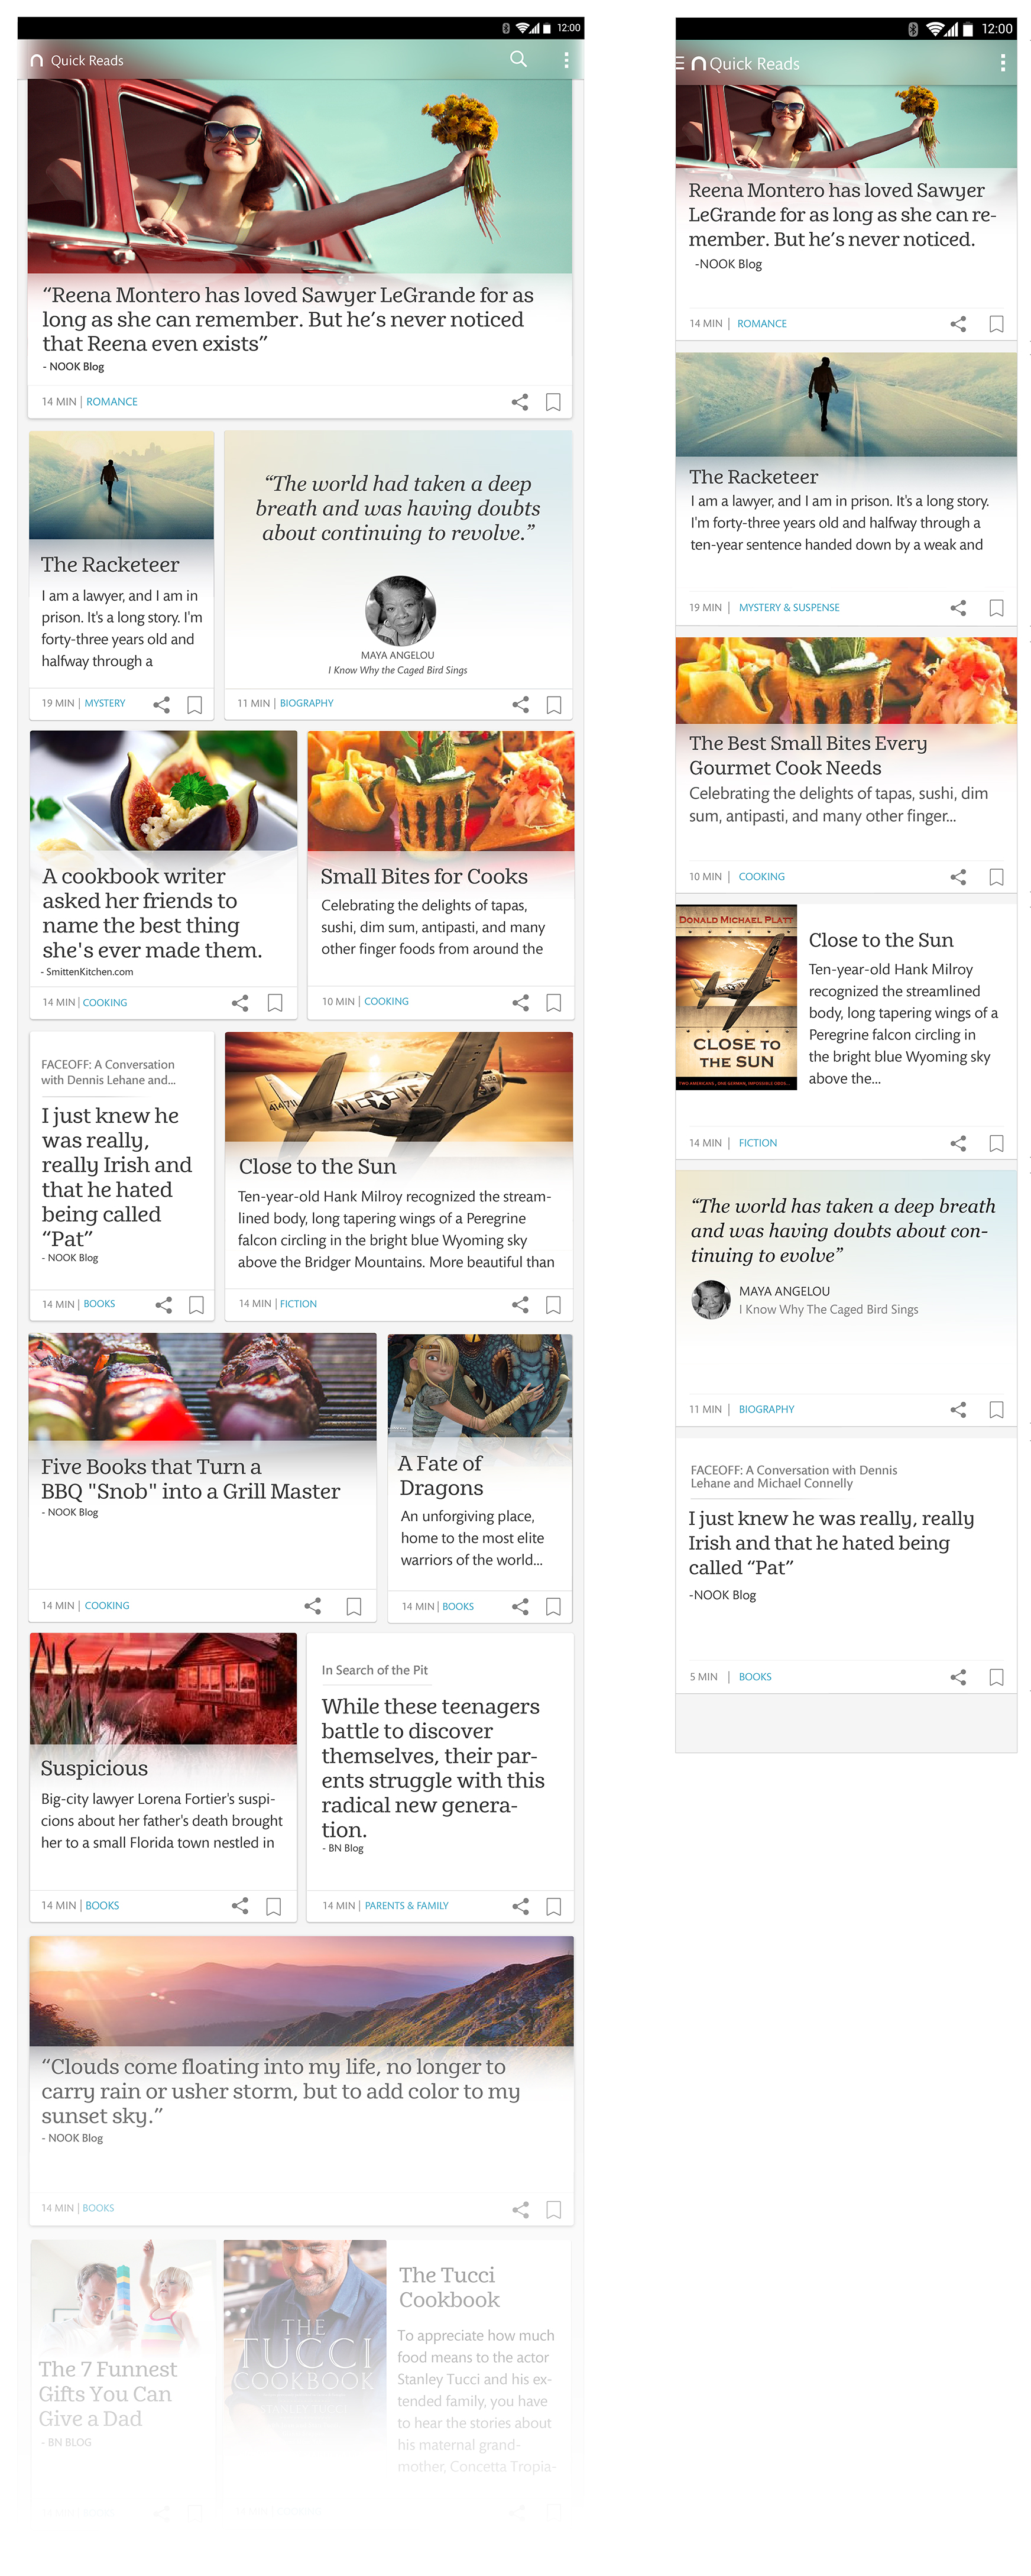
Task: Share the A Fate of Dragons card
Action: tap(520, 1607)
